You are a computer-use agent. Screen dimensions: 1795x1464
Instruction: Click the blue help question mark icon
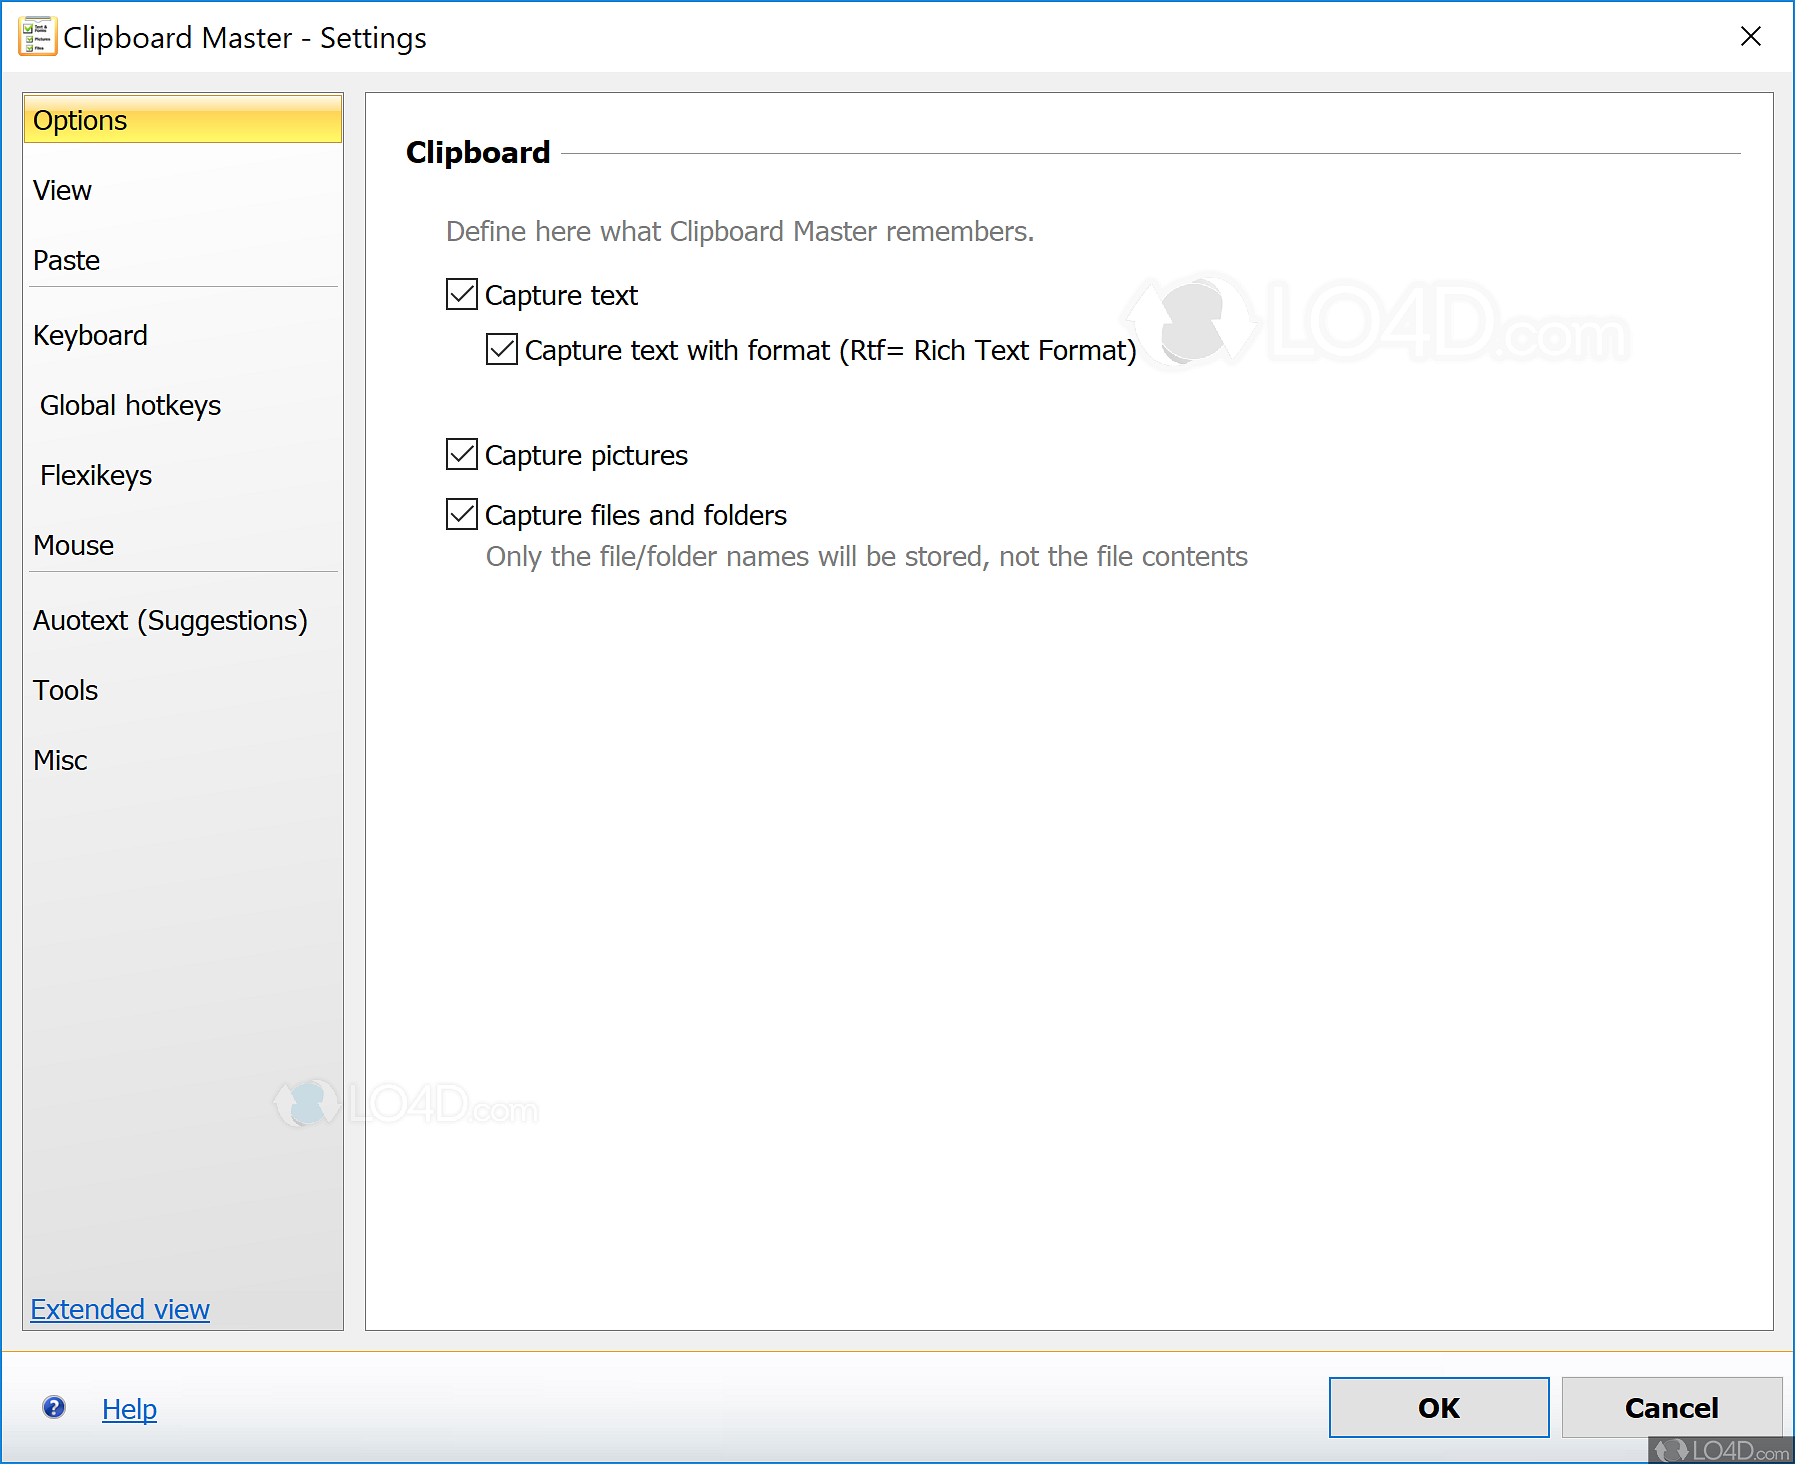click(54, 1408)
